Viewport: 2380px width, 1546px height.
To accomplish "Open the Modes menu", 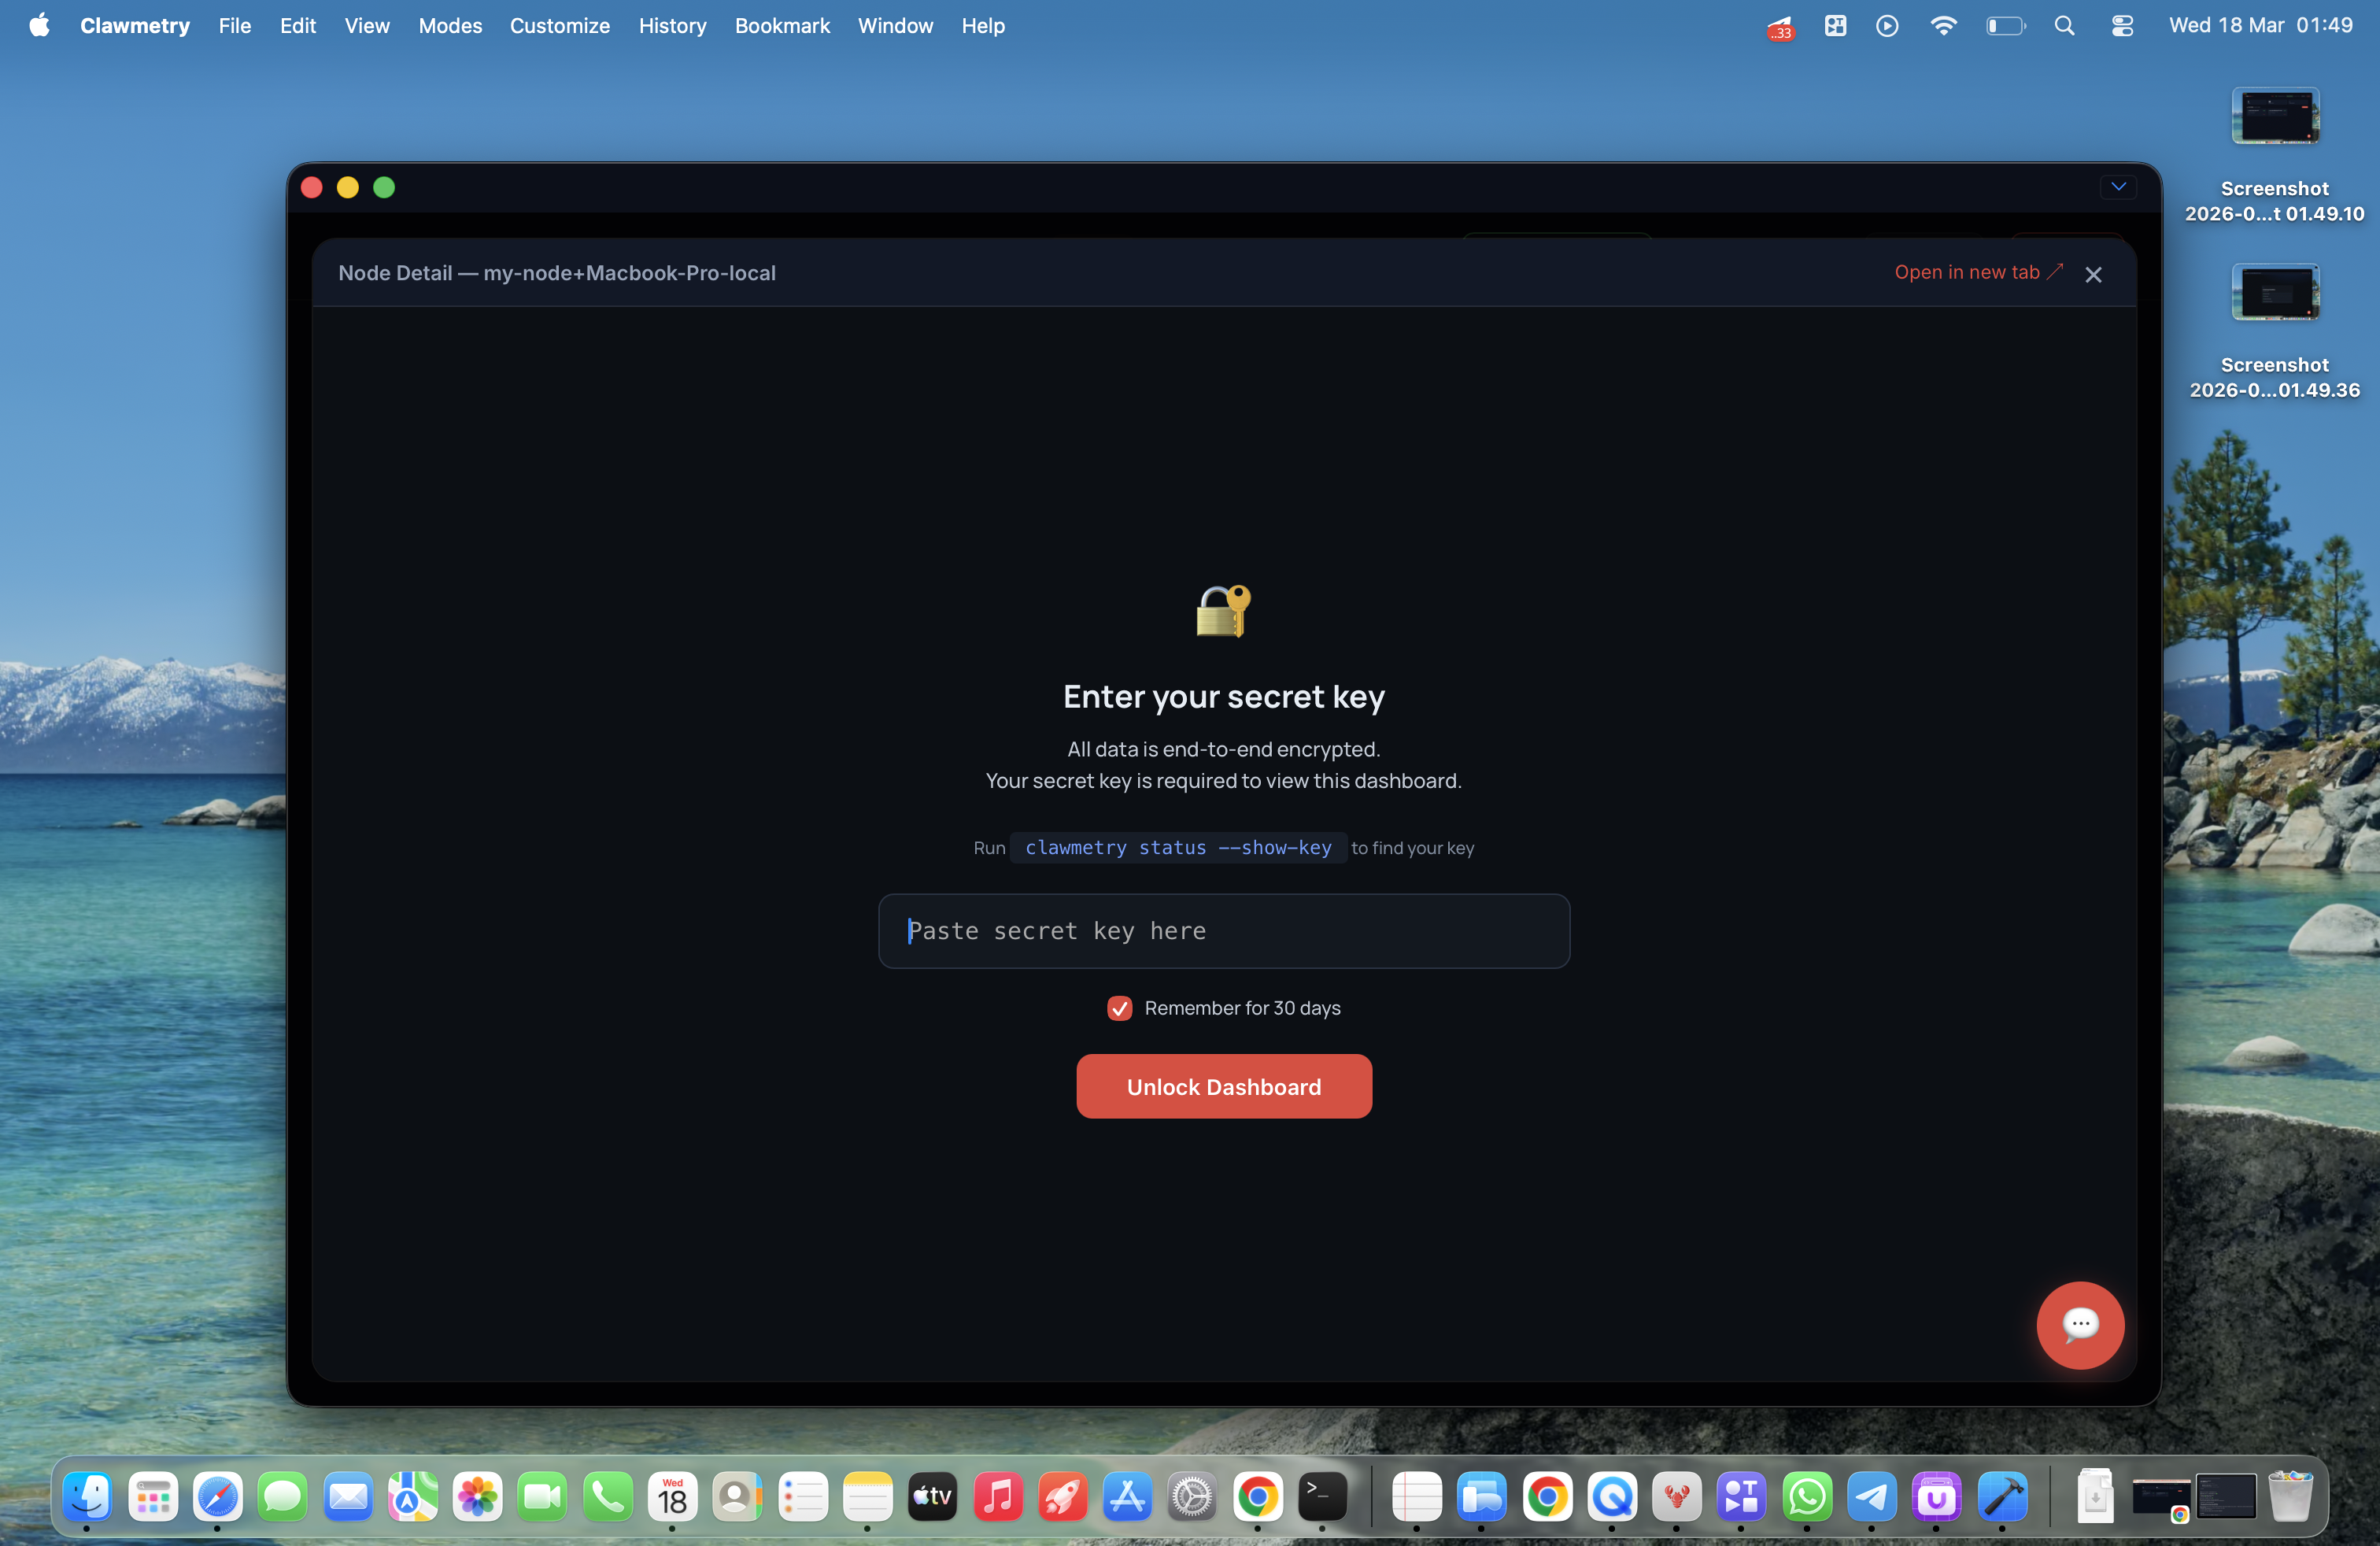I will point(450,26).
